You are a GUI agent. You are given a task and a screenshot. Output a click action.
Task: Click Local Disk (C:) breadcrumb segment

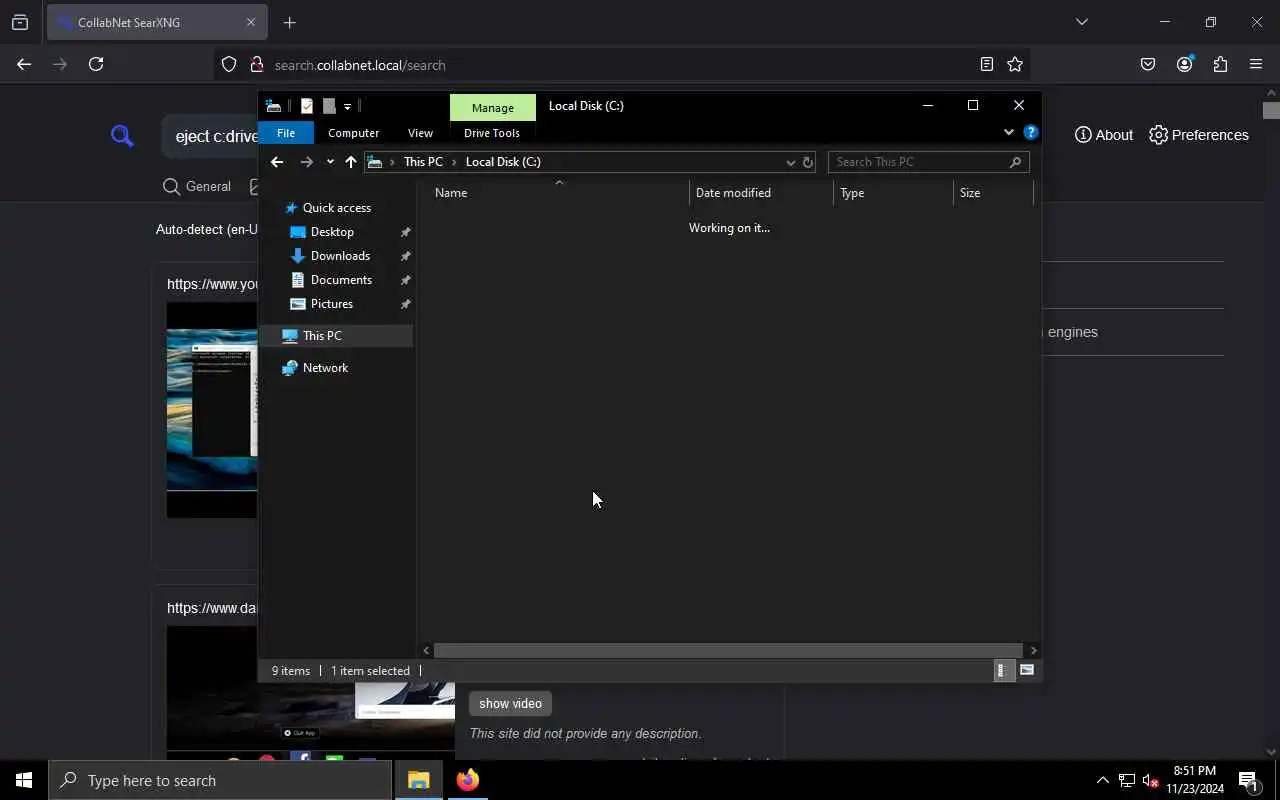click(x=503, y=162)
